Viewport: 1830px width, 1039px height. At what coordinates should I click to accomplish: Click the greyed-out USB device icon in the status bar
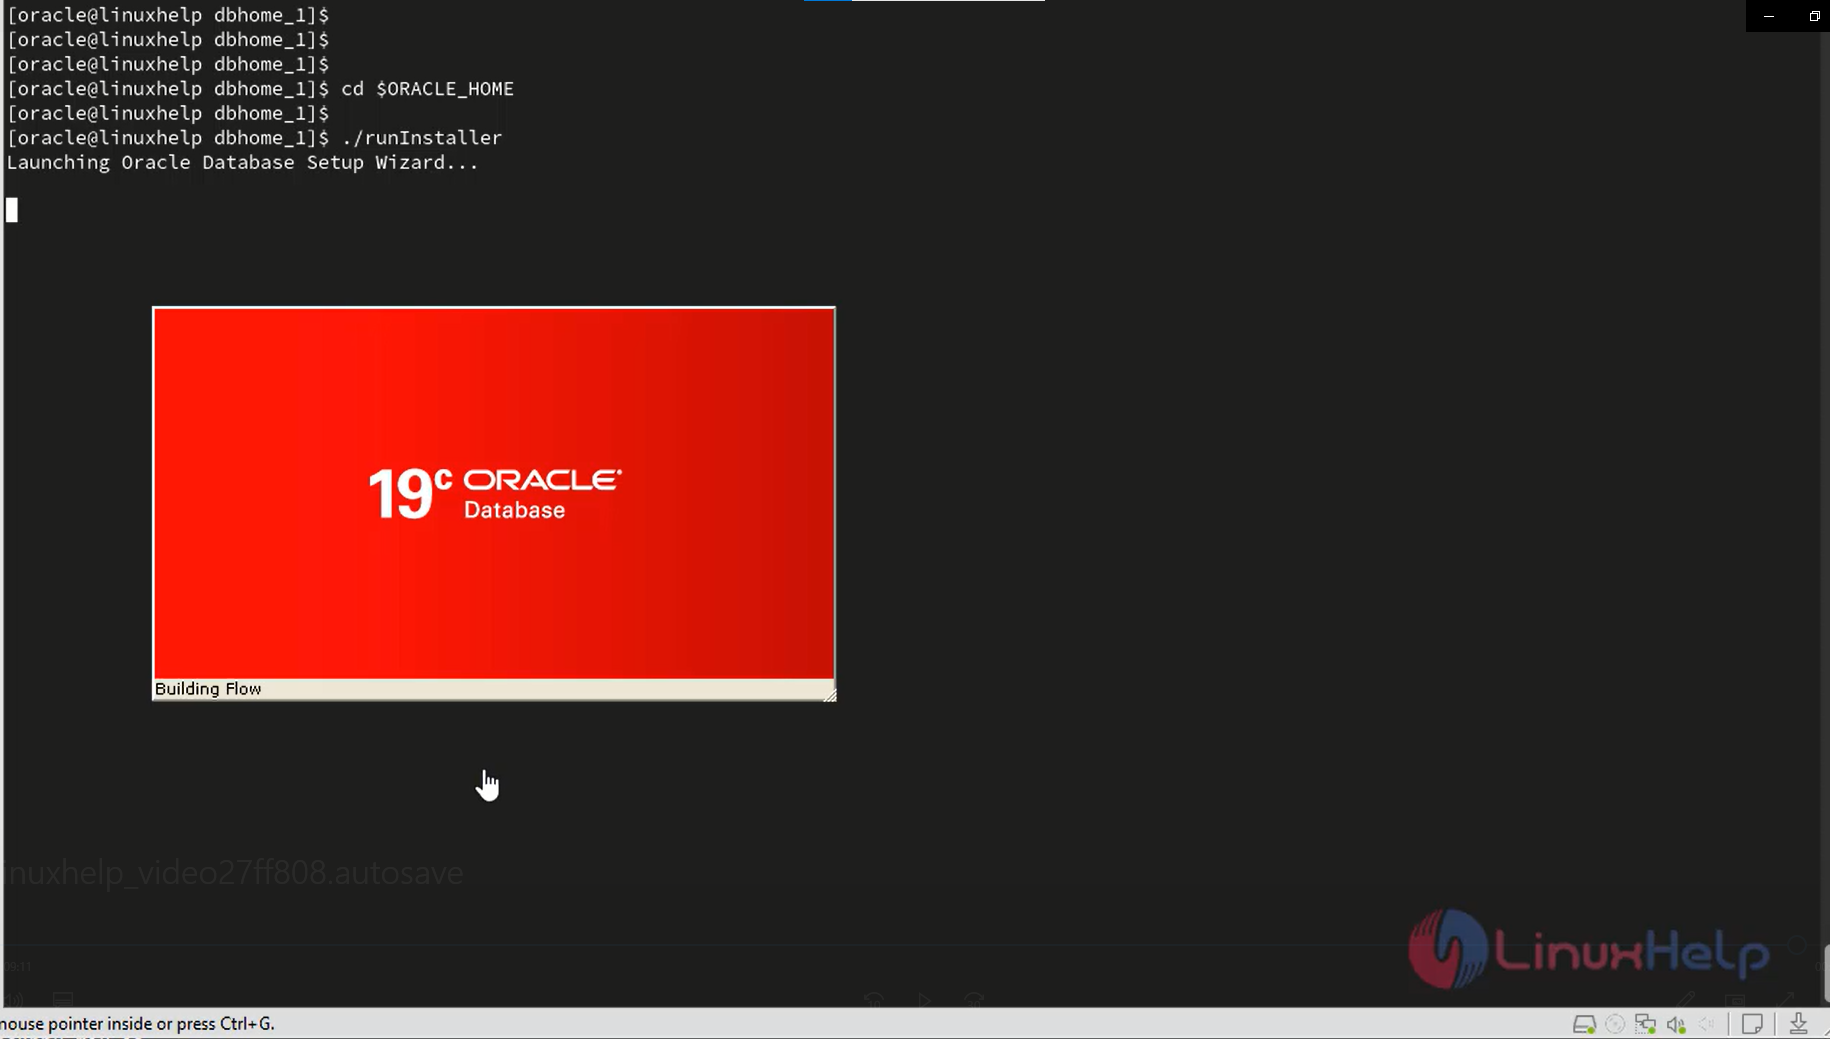pyautogui.click(x=1707, y=1024)
